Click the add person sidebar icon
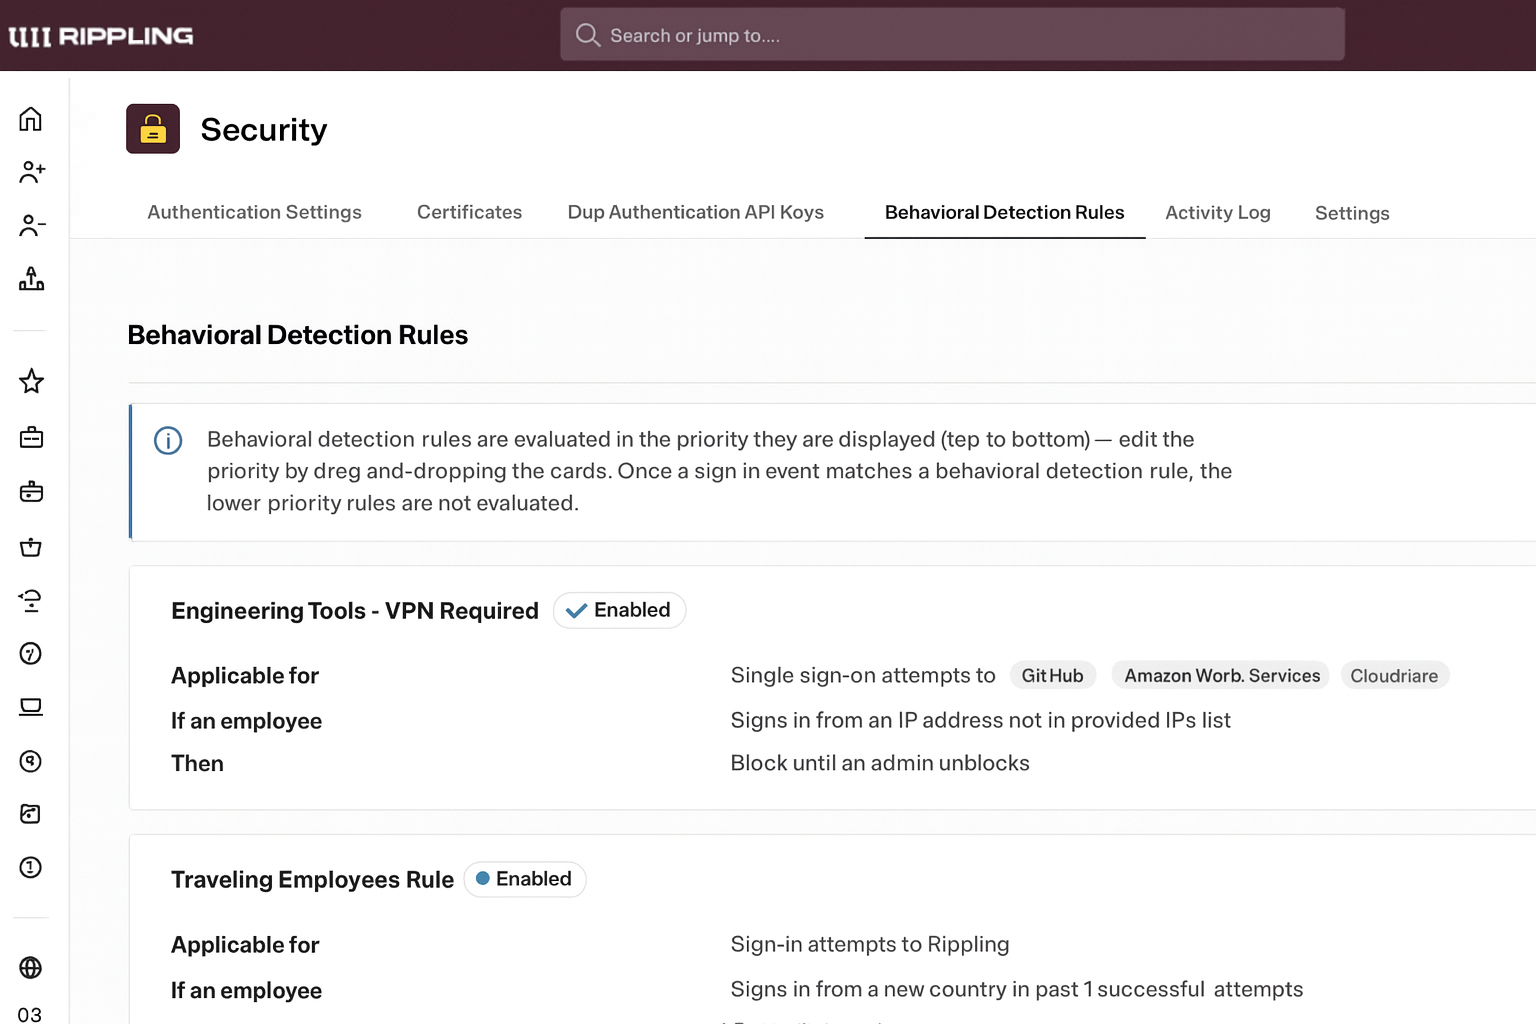The width and height of the screenshot is (1536, 1024). [31, 172]
